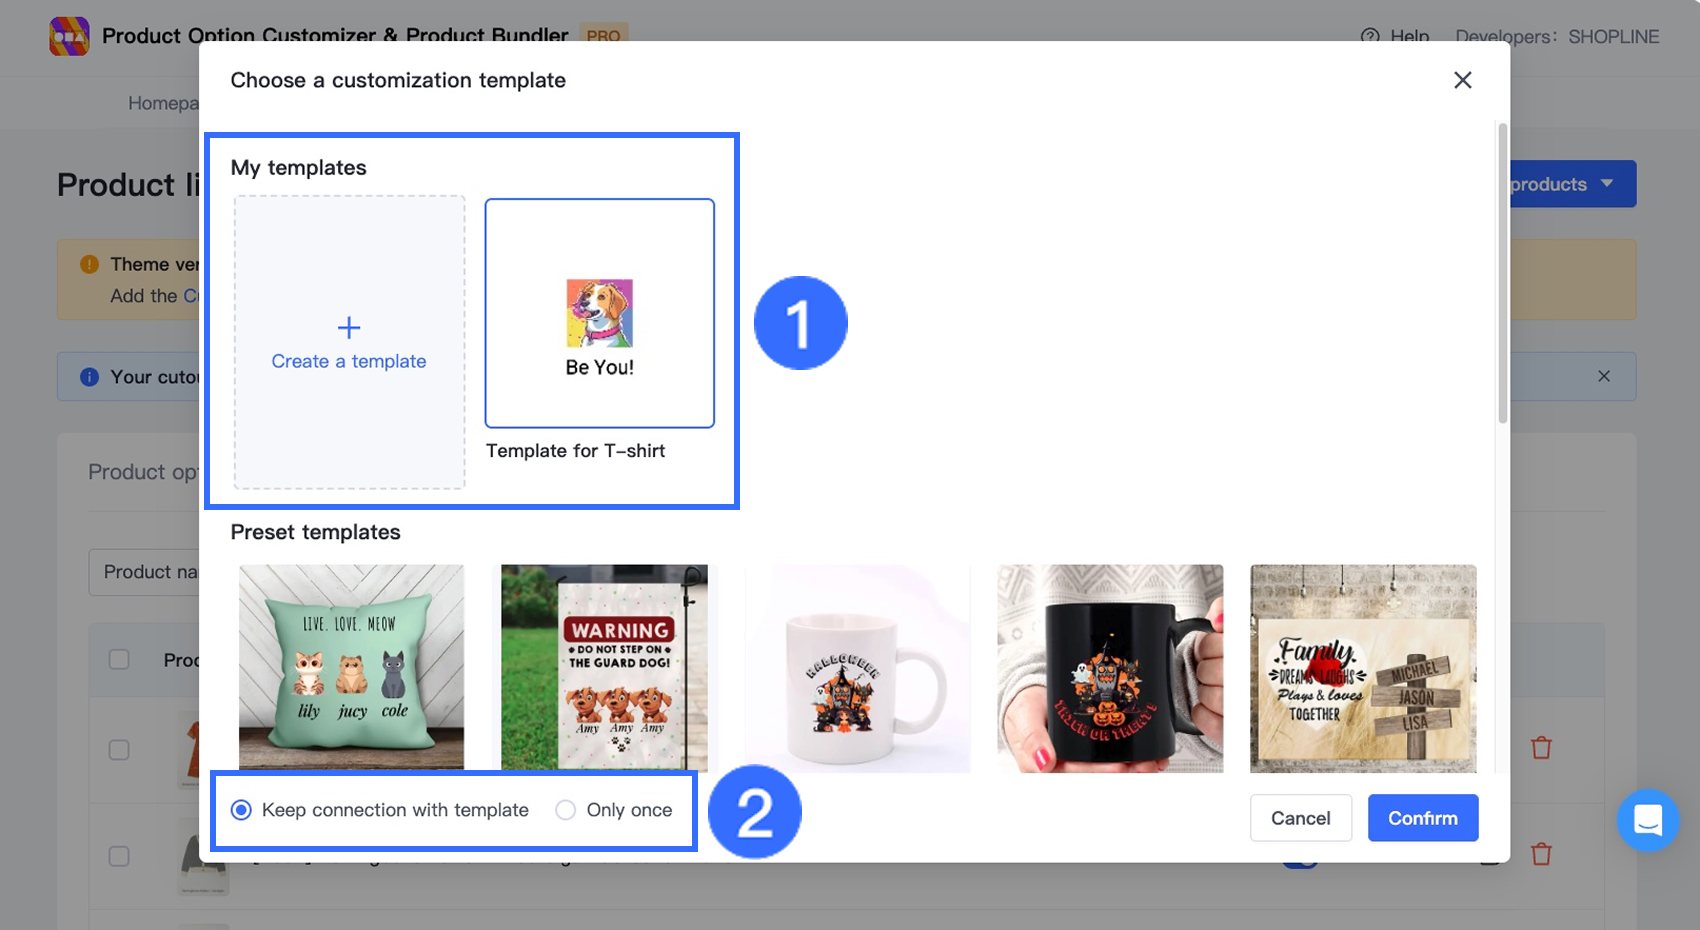Check the select-all checkbox in product table header

pyautogui.click(x=119, y=659)
